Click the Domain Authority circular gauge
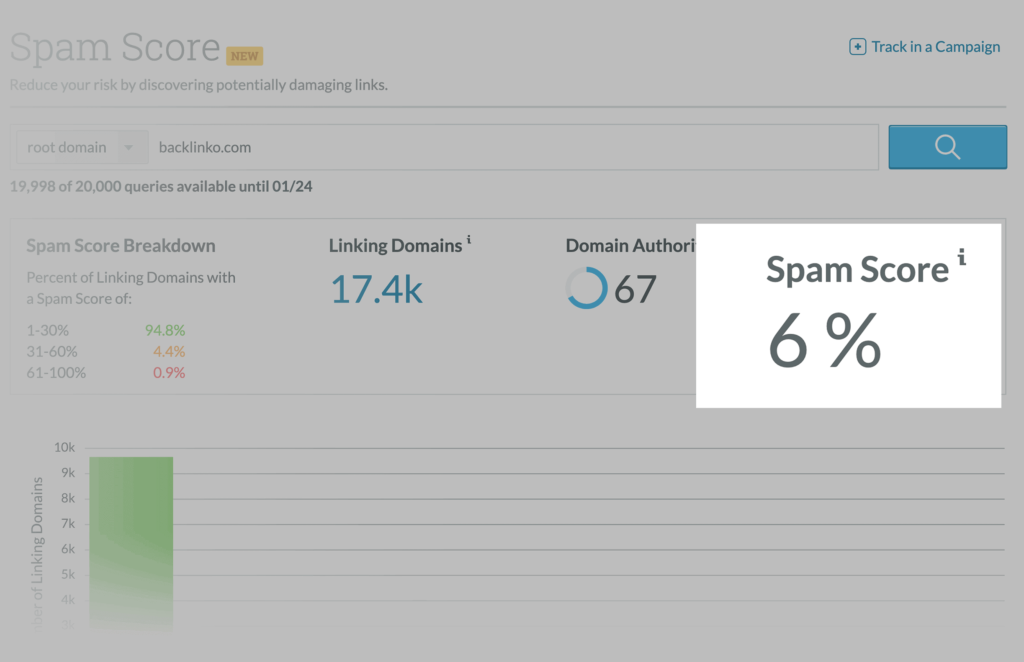1024x662 pixels. [586, 289]
